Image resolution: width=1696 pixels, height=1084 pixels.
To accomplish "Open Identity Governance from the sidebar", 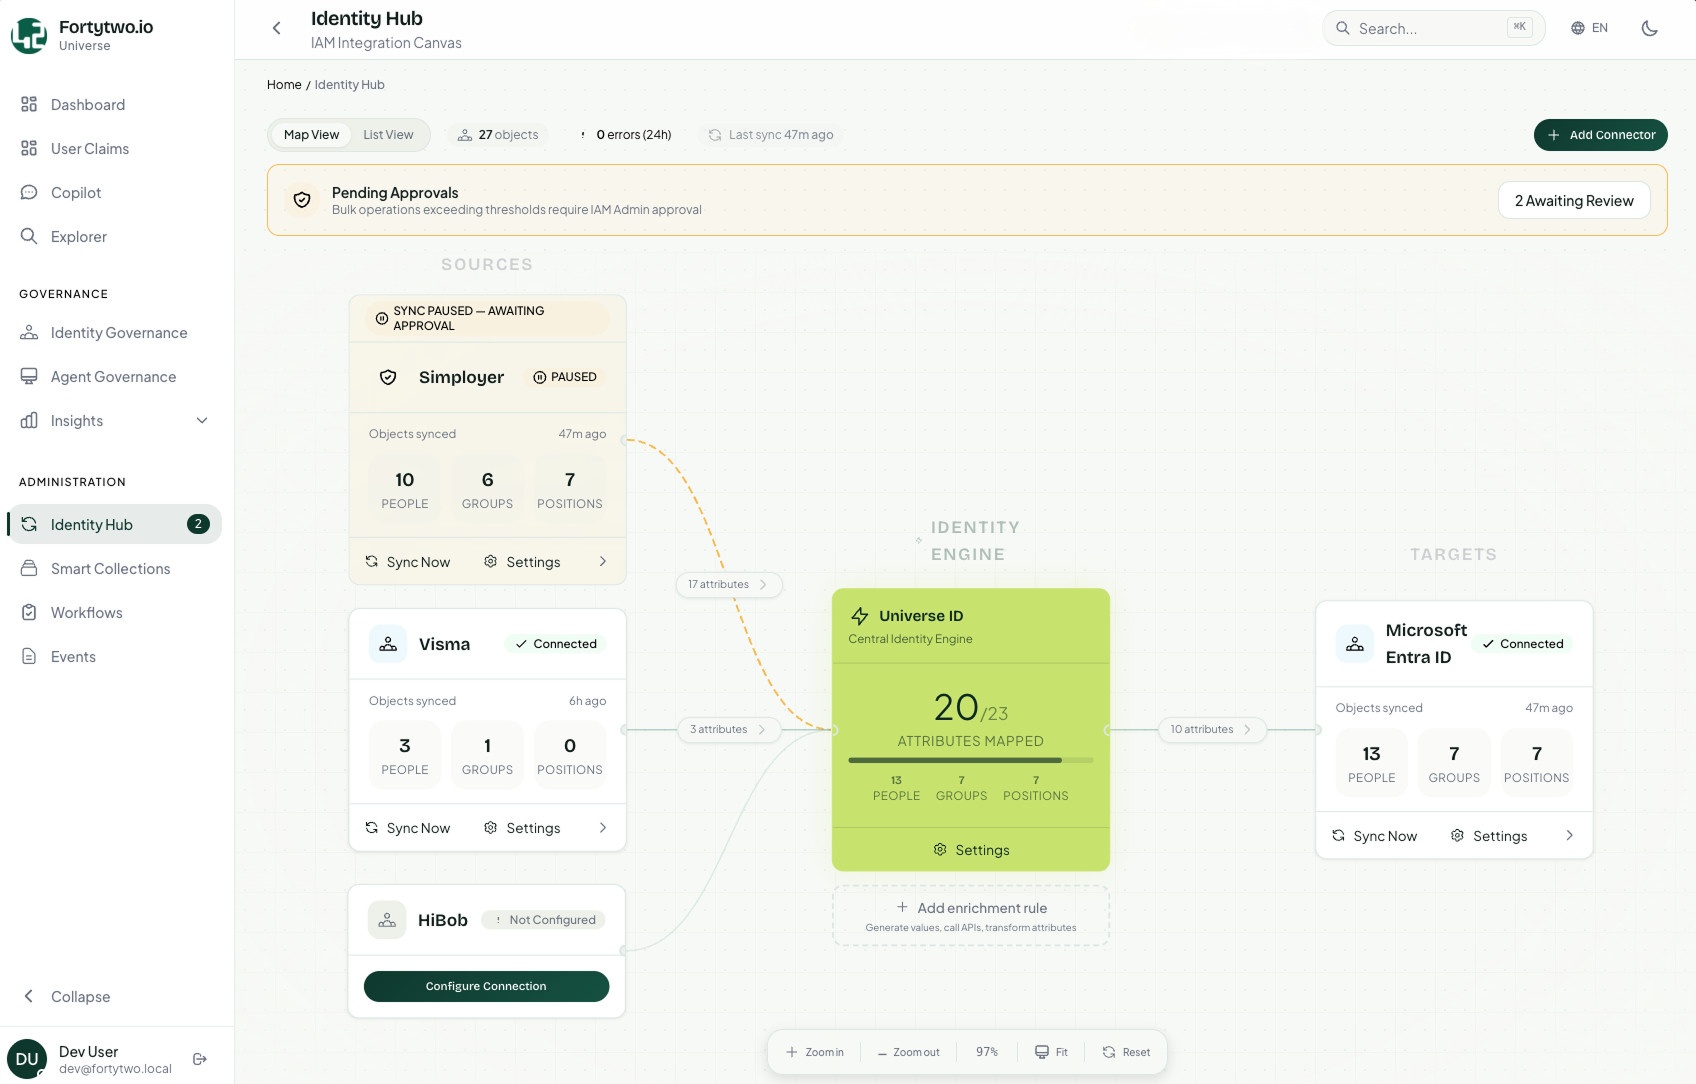I will point(118,332).
